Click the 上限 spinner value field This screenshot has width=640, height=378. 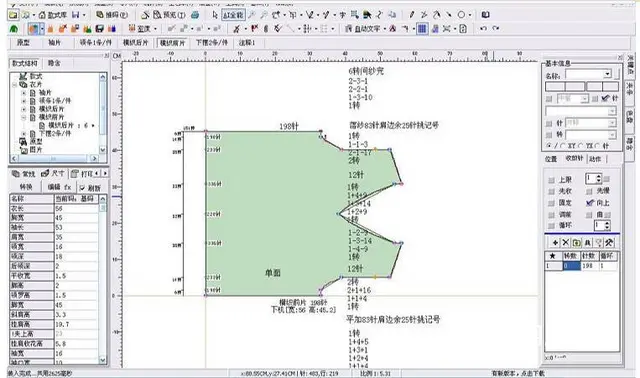pyautogui.click(x=590, y=179)
